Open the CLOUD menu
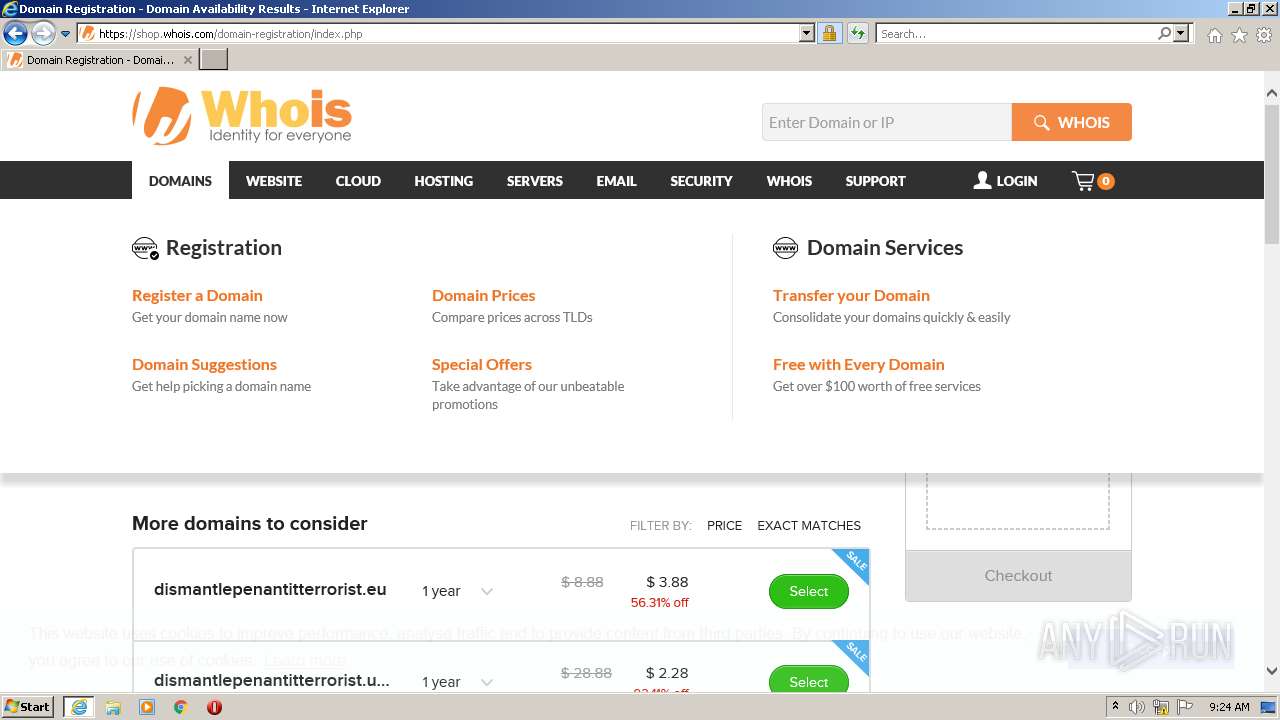1280x720 pixels. point(358,181)
